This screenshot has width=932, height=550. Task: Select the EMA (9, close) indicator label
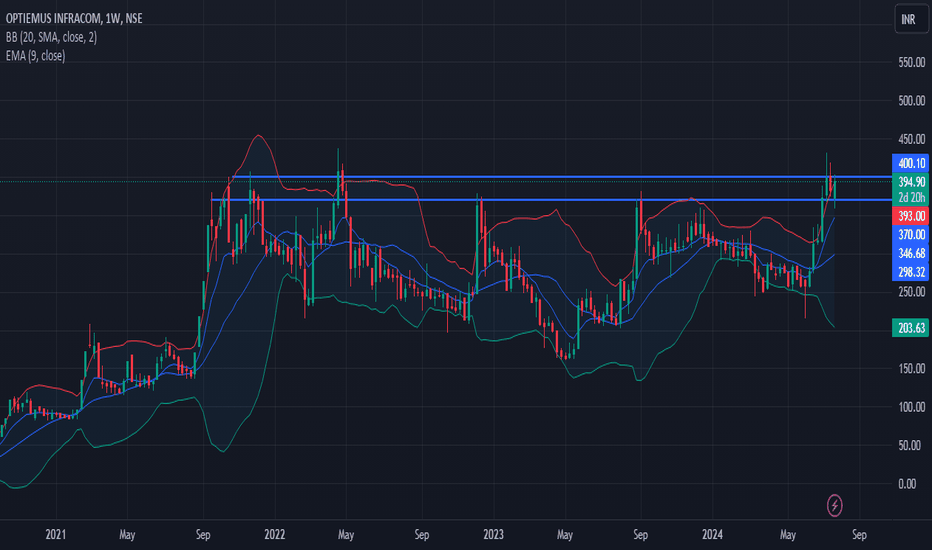click(36, 56)
